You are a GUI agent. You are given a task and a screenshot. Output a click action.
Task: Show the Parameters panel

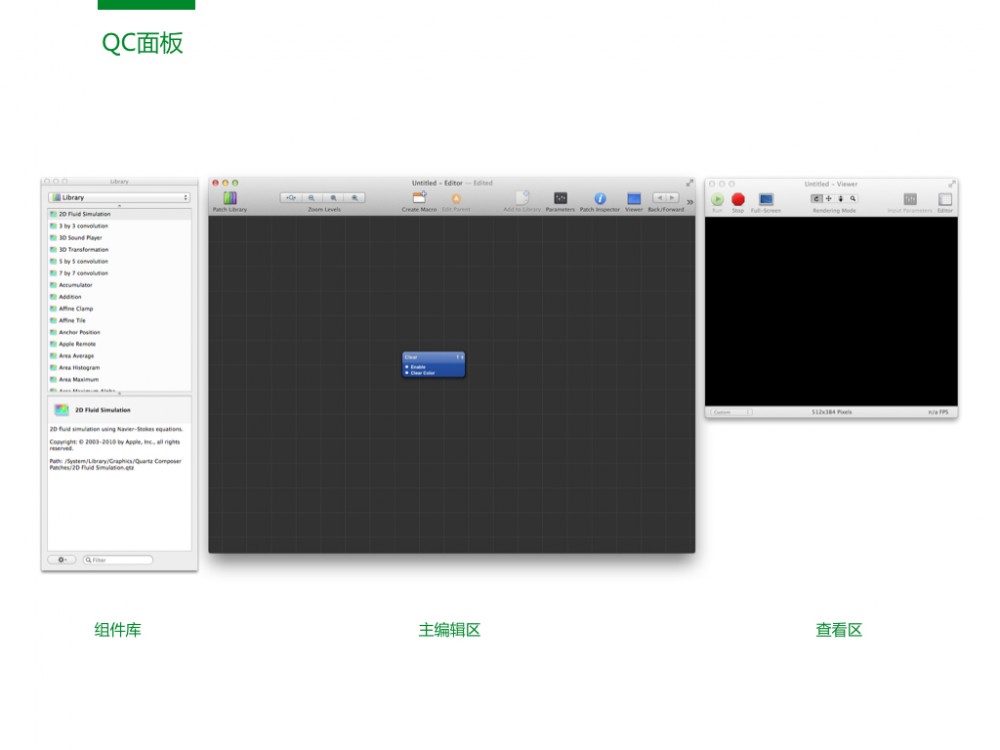560,199
